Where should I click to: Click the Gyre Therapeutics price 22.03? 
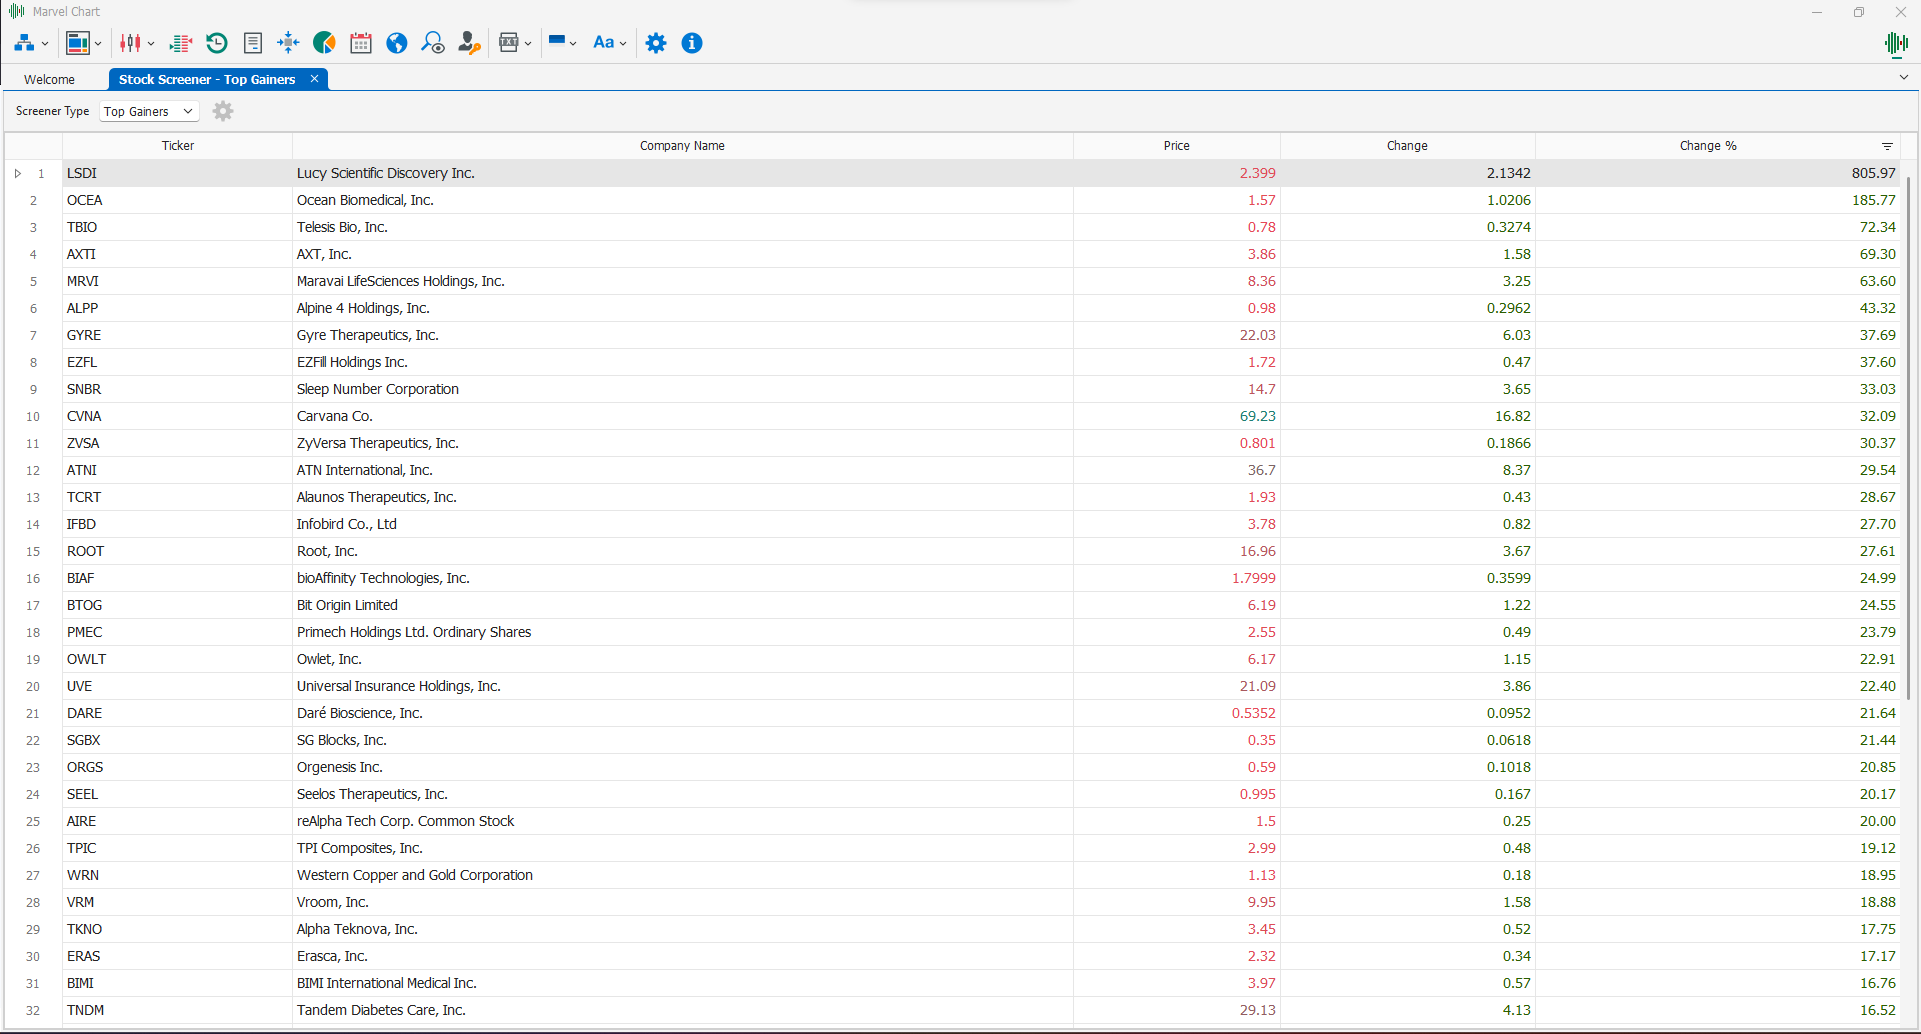click(x=1257, y=335)
